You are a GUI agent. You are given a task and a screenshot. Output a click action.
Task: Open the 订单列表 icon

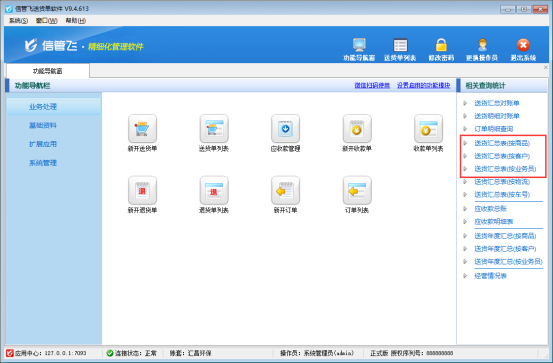(357, 190)
